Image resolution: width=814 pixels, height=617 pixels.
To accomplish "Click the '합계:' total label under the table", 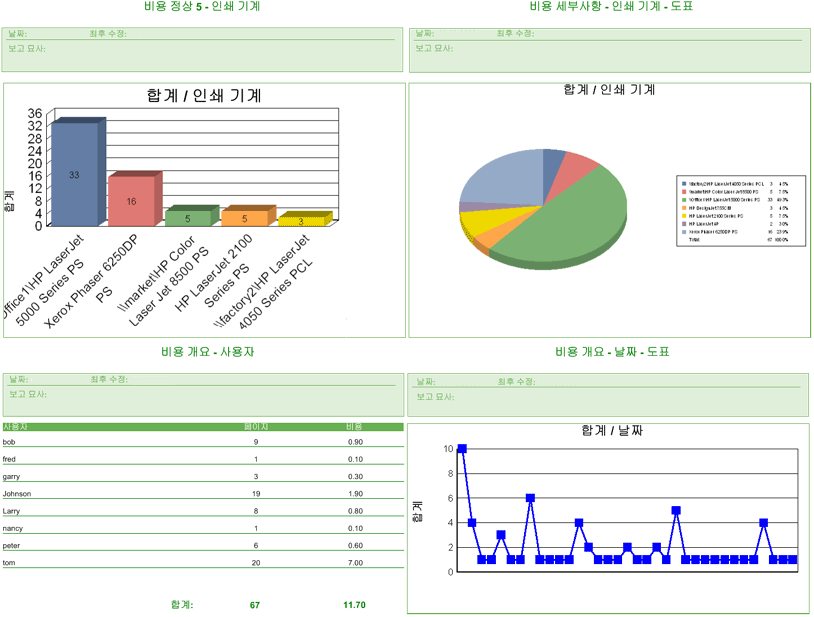I will (182, 605).
